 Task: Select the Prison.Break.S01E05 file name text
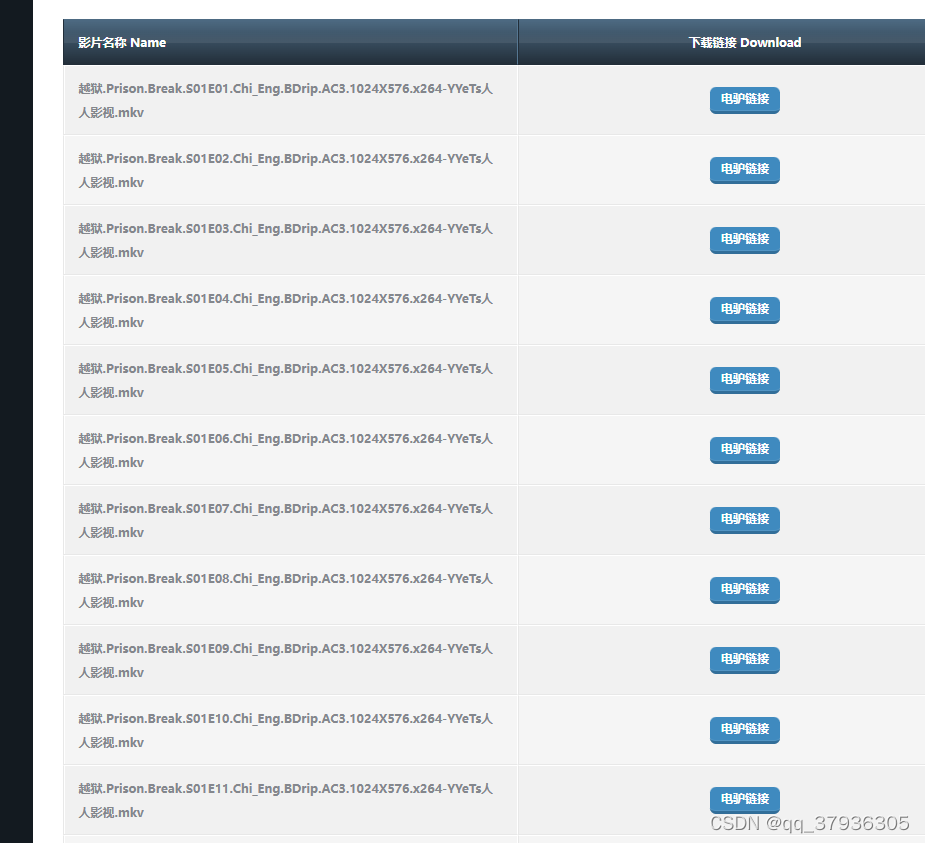click(286, 381)
